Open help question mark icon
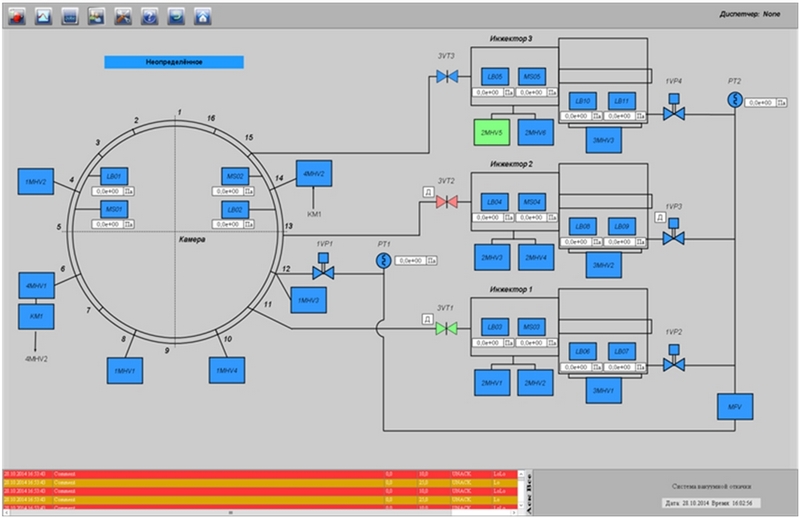 click(149, 16)
